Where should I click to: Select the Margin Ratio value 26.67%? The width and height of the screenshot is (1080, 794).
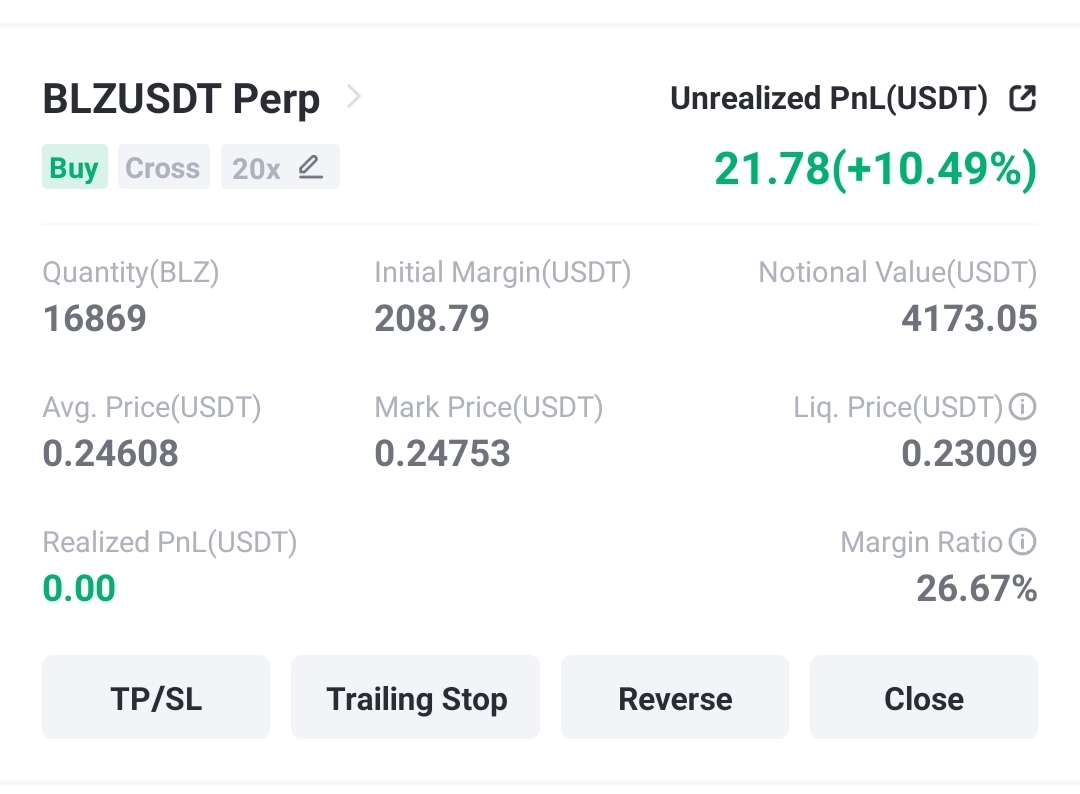(x=977, y=589)
